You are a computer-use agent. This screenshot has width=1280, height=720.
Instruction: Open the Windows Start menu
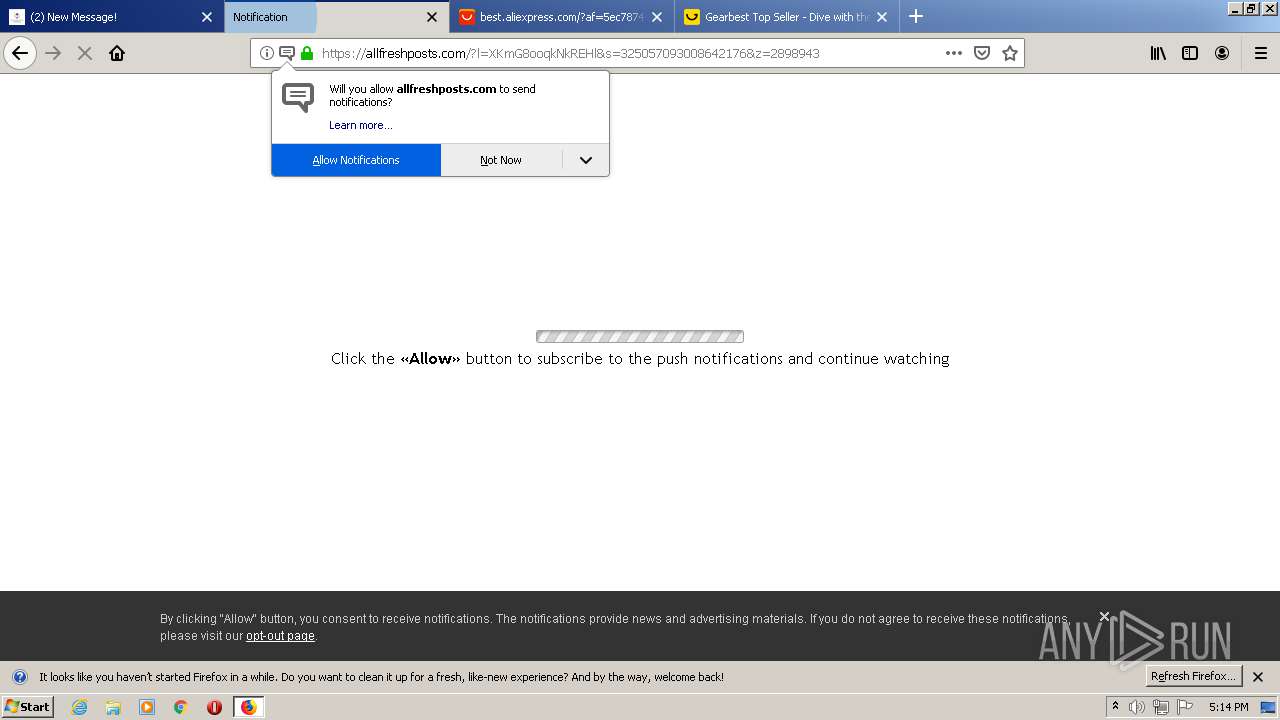[x=27, y=706]
